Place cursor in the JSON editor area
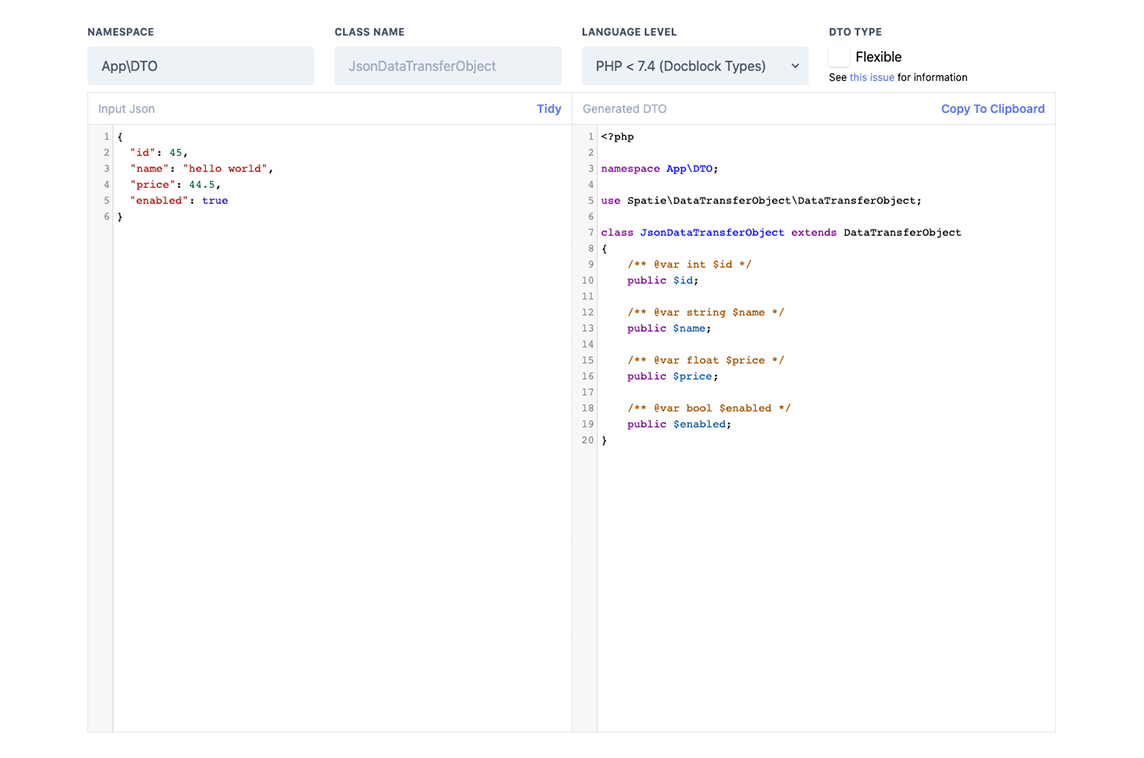Screen dimensions: 1144x758 [x=300, y=300]
